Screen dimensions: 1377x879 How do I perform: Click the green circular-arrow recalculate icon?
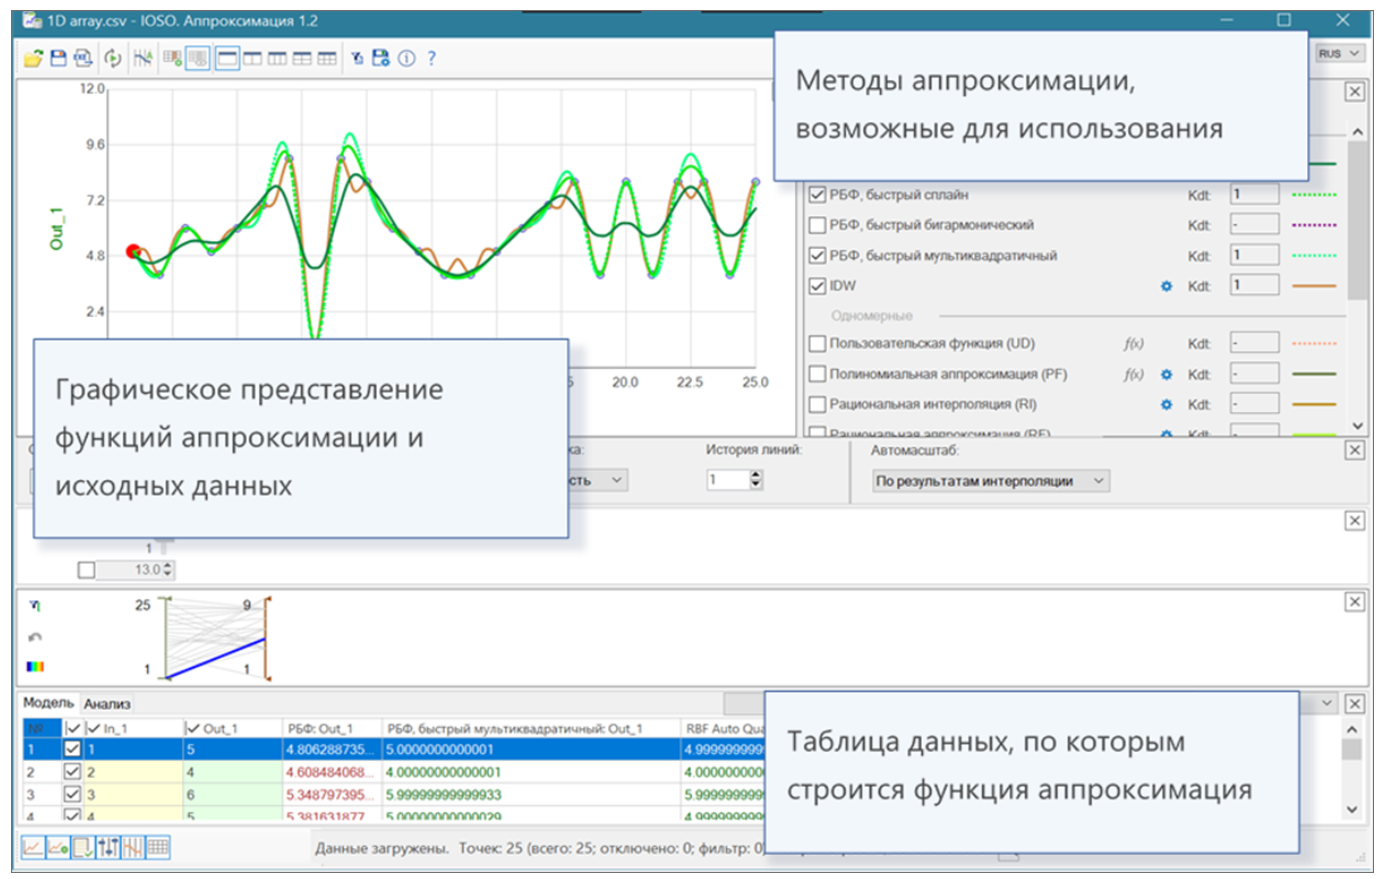point(113,59)
